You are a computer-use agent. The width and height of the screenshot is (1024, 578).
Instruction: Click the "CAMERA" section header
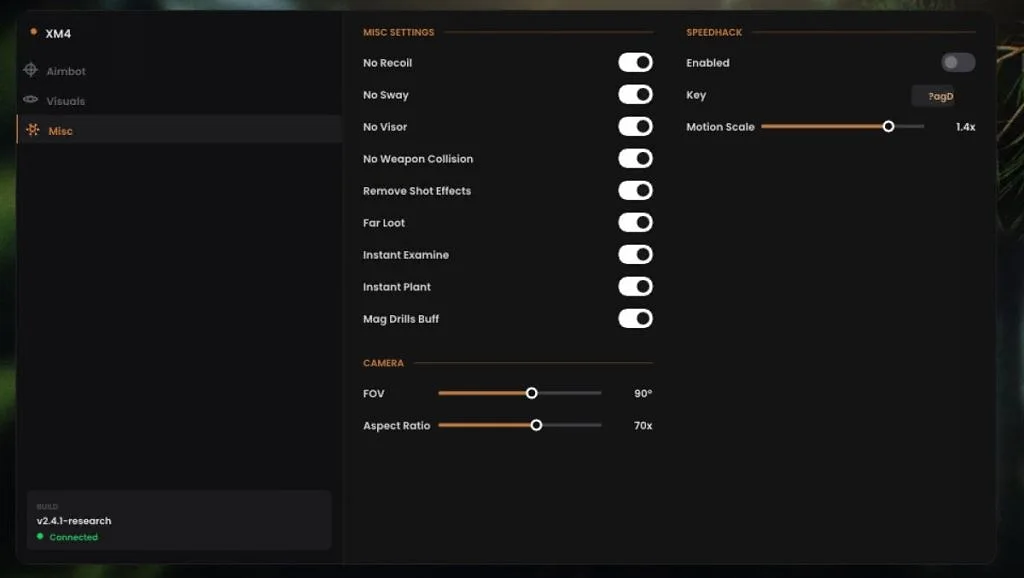click(383, 363)
